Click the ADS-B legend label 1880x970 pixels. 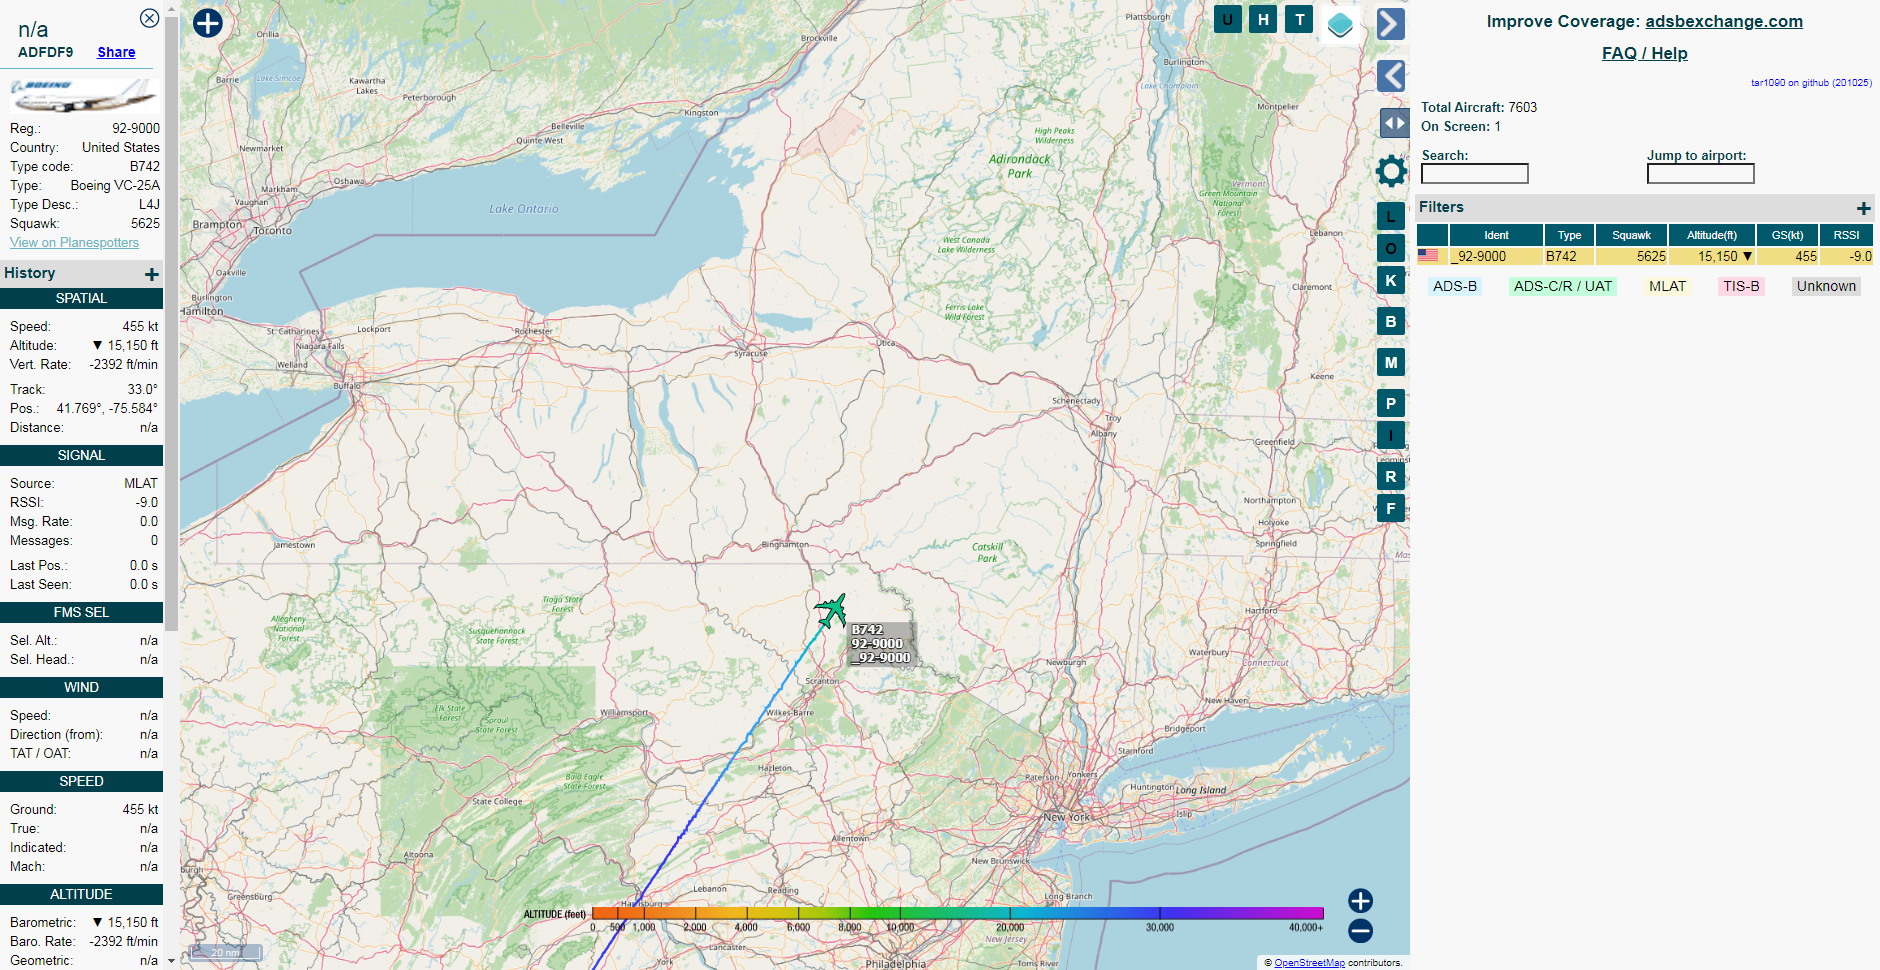click(1454, 286)
